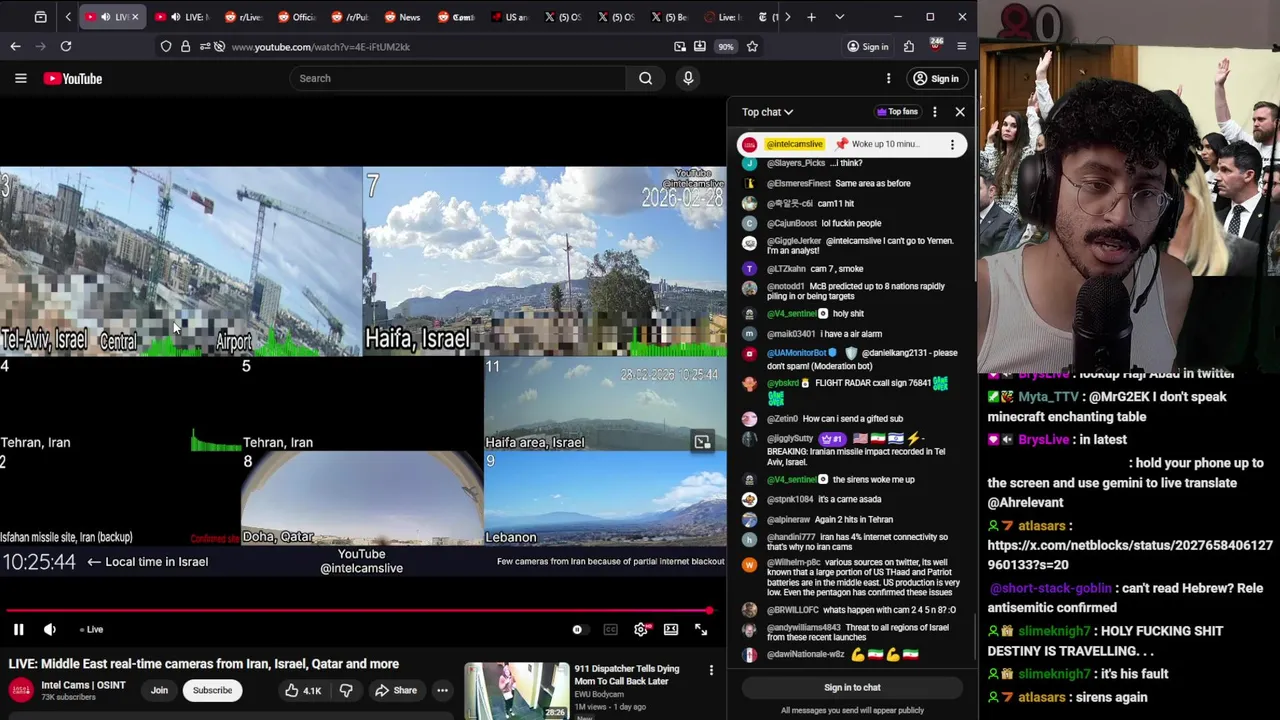Open the Intel Cams channel avatar
This screenshot has height=720, width=1280.
20,690
